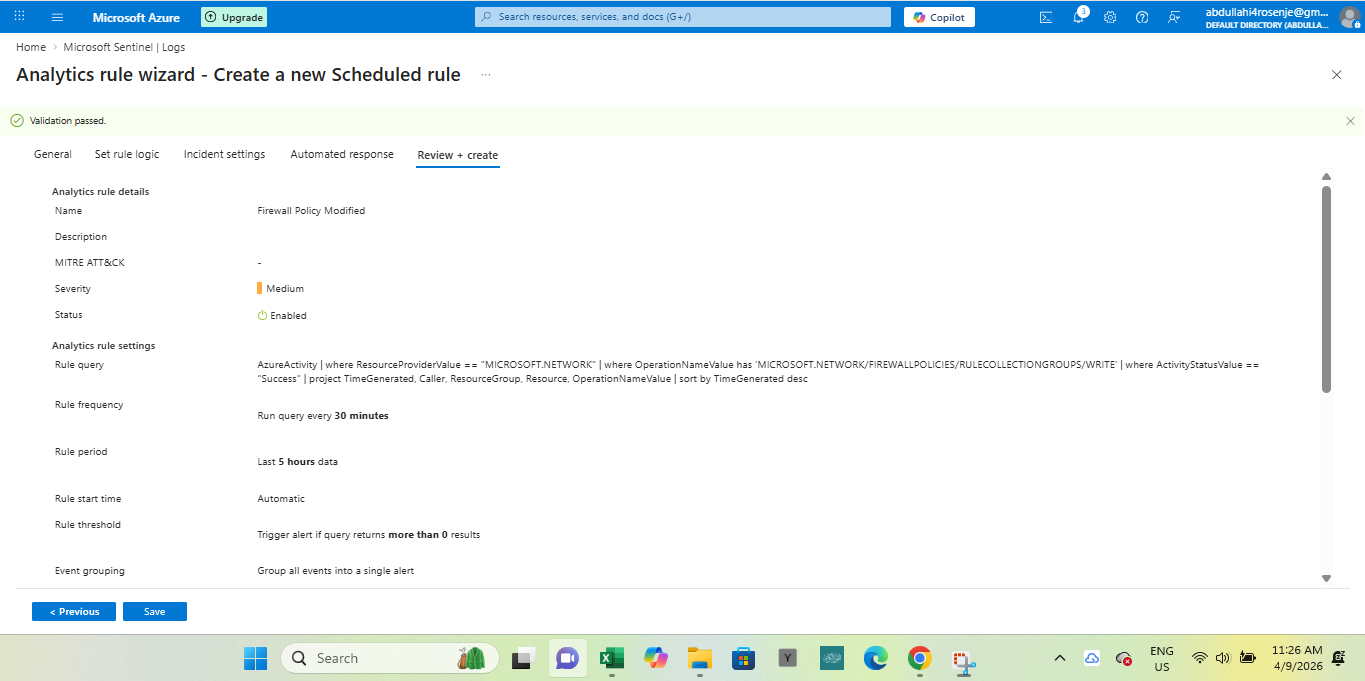1365x681 pixels.
Task: Open the Azure portal hamburger menu
Action: click(x=57, y=17)
